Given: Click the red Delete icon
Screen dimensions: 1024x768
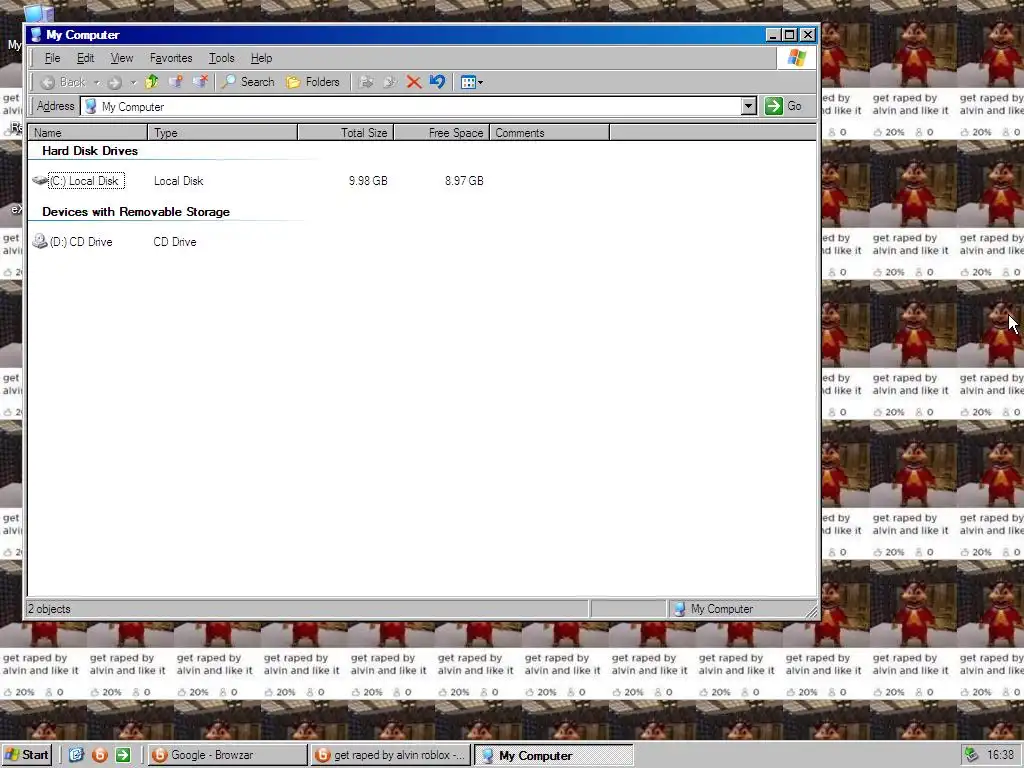Looking at the screenshot, I should pos(413,82).
